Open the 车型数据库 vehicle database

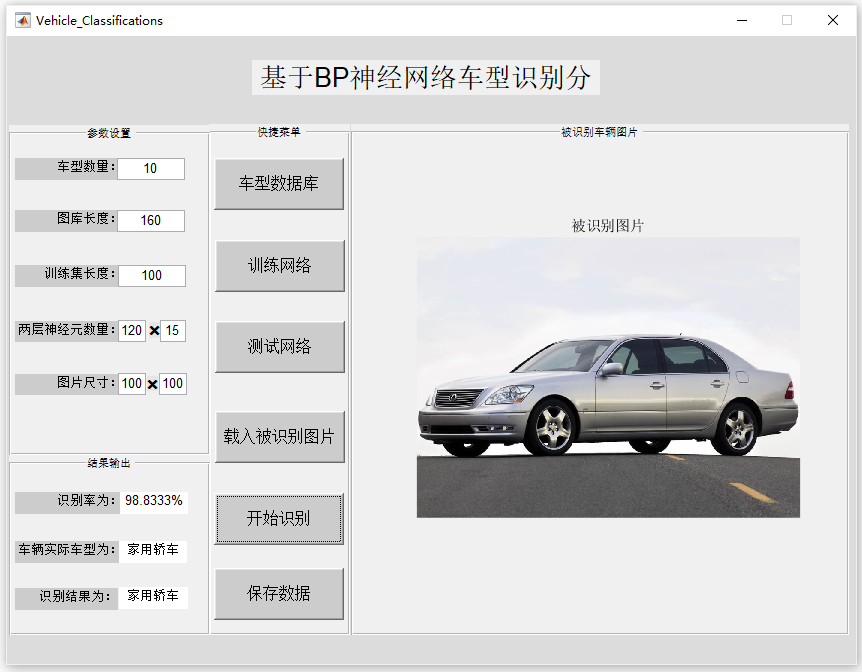tap(279, 184)
